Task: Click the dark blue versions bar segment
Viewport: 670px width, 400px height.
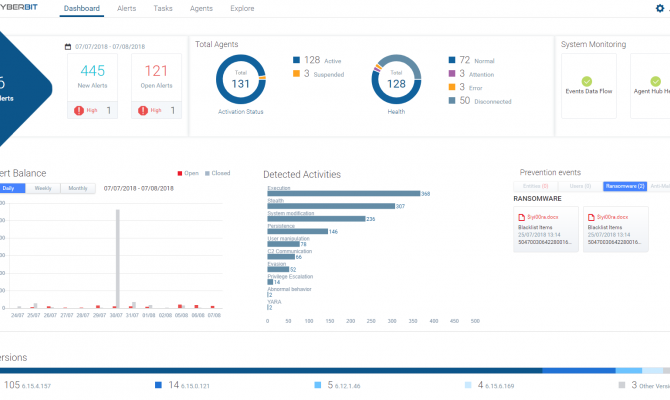Action: pos(271,371)
